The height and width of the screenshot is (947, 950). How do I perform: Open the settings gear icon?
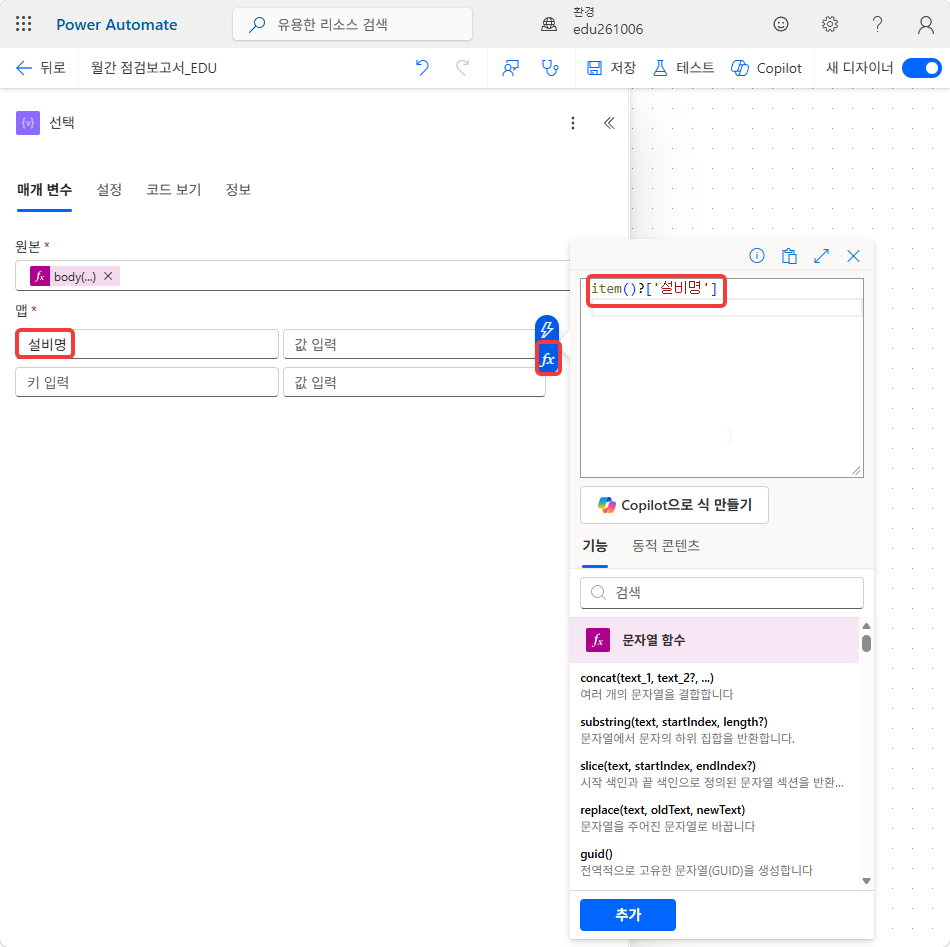click(829, 24)
